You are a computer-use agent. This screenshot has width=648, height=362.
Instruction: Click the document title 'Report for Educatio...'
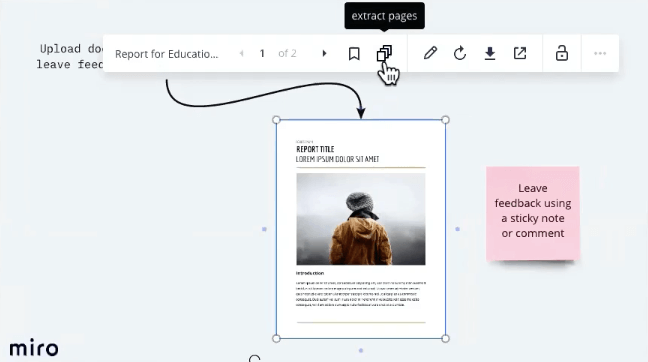(167, 54)
